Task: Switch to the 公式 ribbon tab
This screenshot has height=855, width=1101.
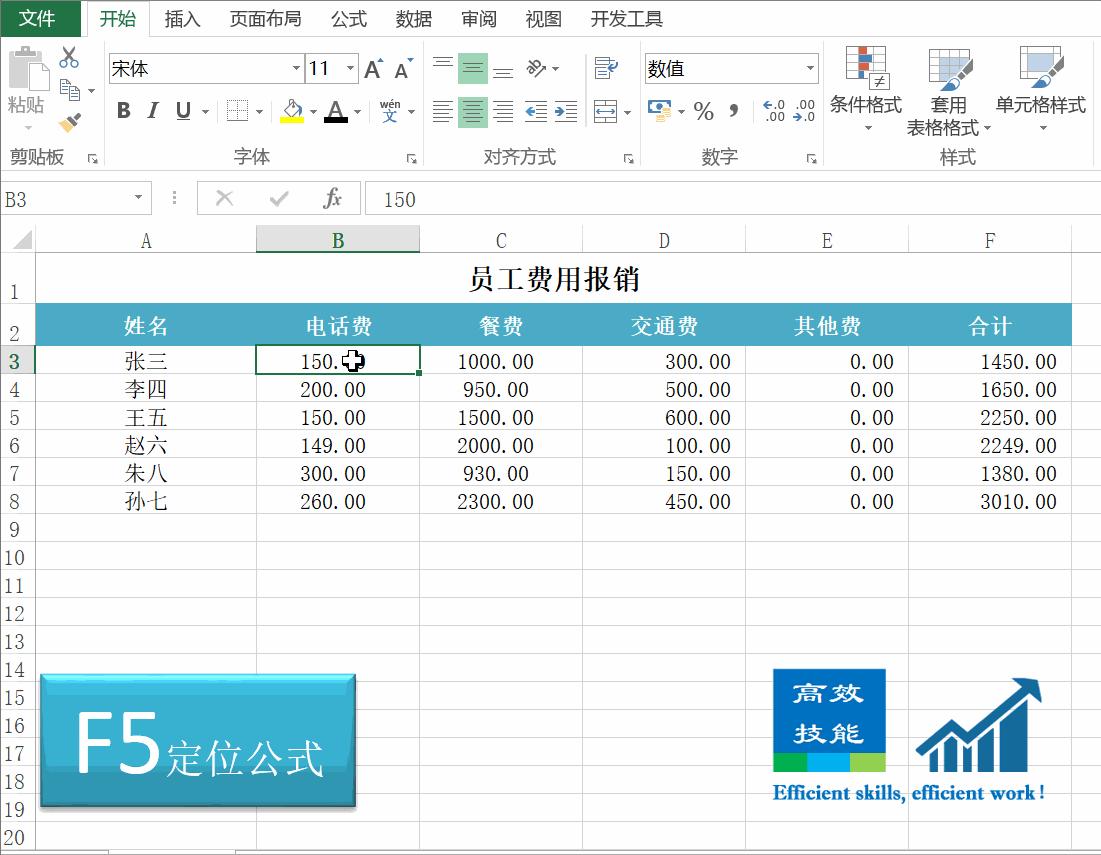Action: pos(348,18)
